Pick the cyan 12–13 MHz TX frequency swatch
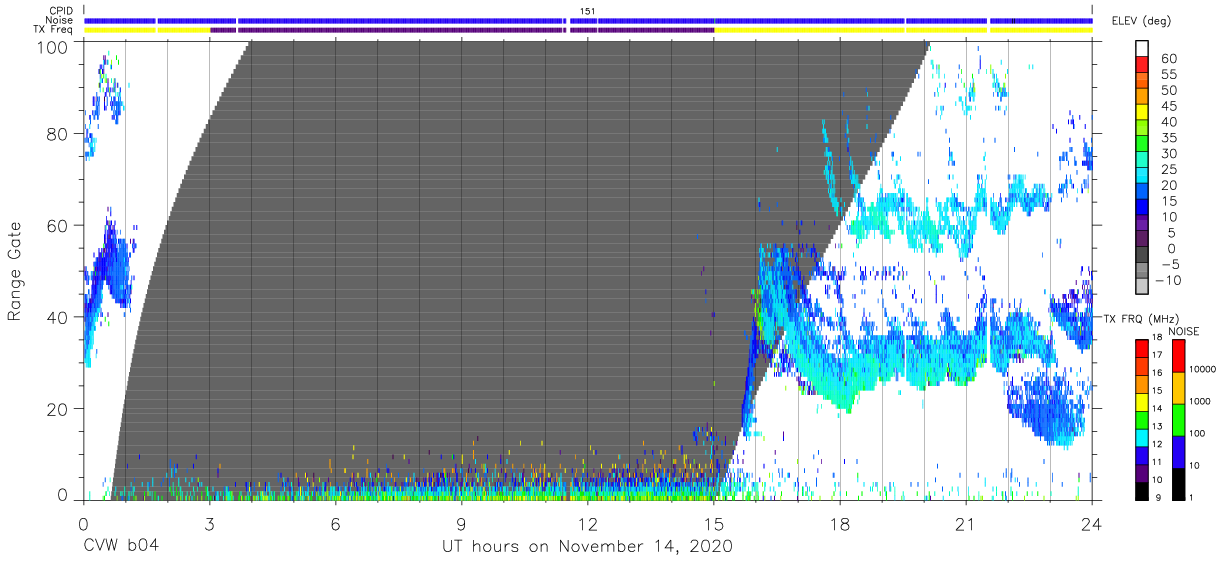 [x=1143, y=437]
